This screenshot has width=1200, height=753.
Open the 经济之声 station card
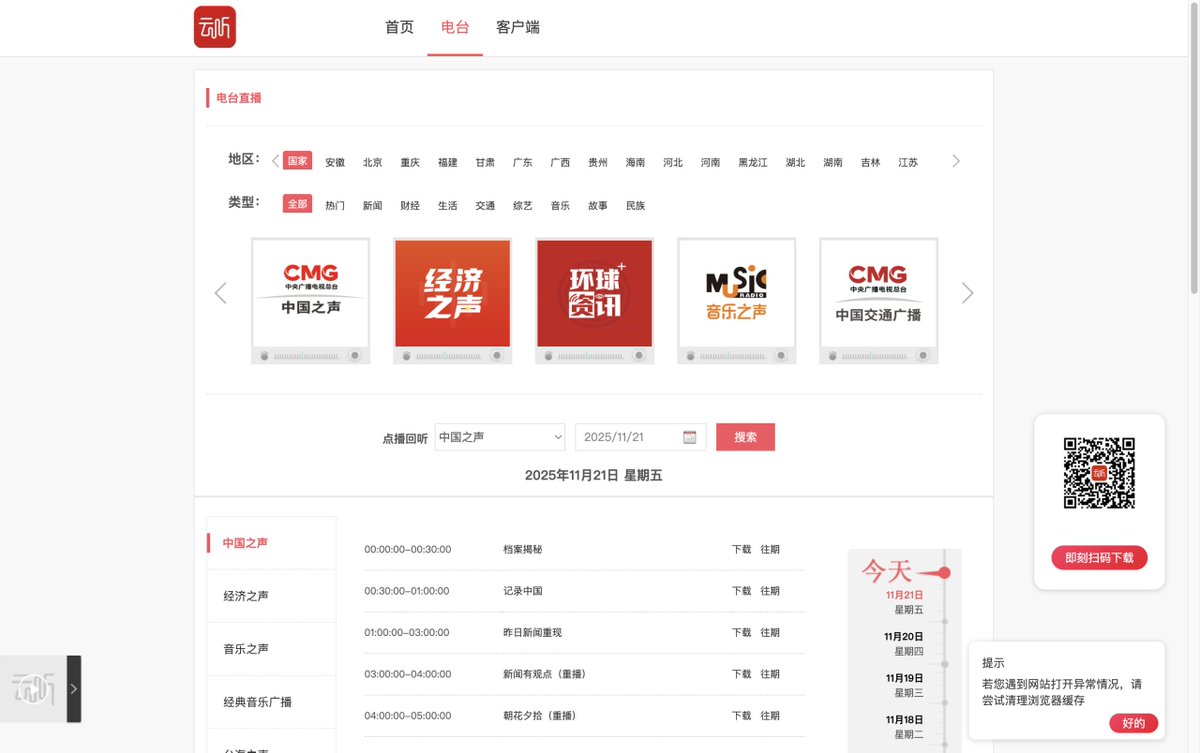click(x=453, y=300)
